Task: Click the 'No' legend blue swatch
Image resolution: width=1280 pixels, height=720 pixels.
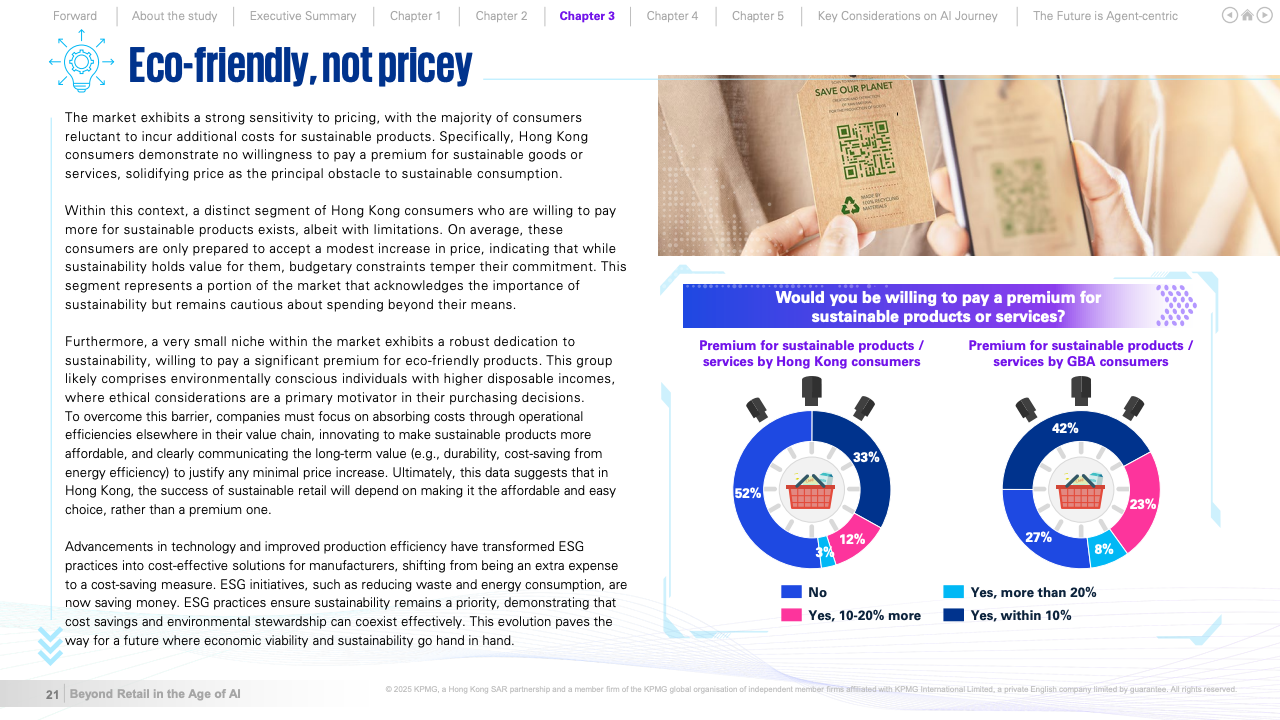Action: pos(791,592)
